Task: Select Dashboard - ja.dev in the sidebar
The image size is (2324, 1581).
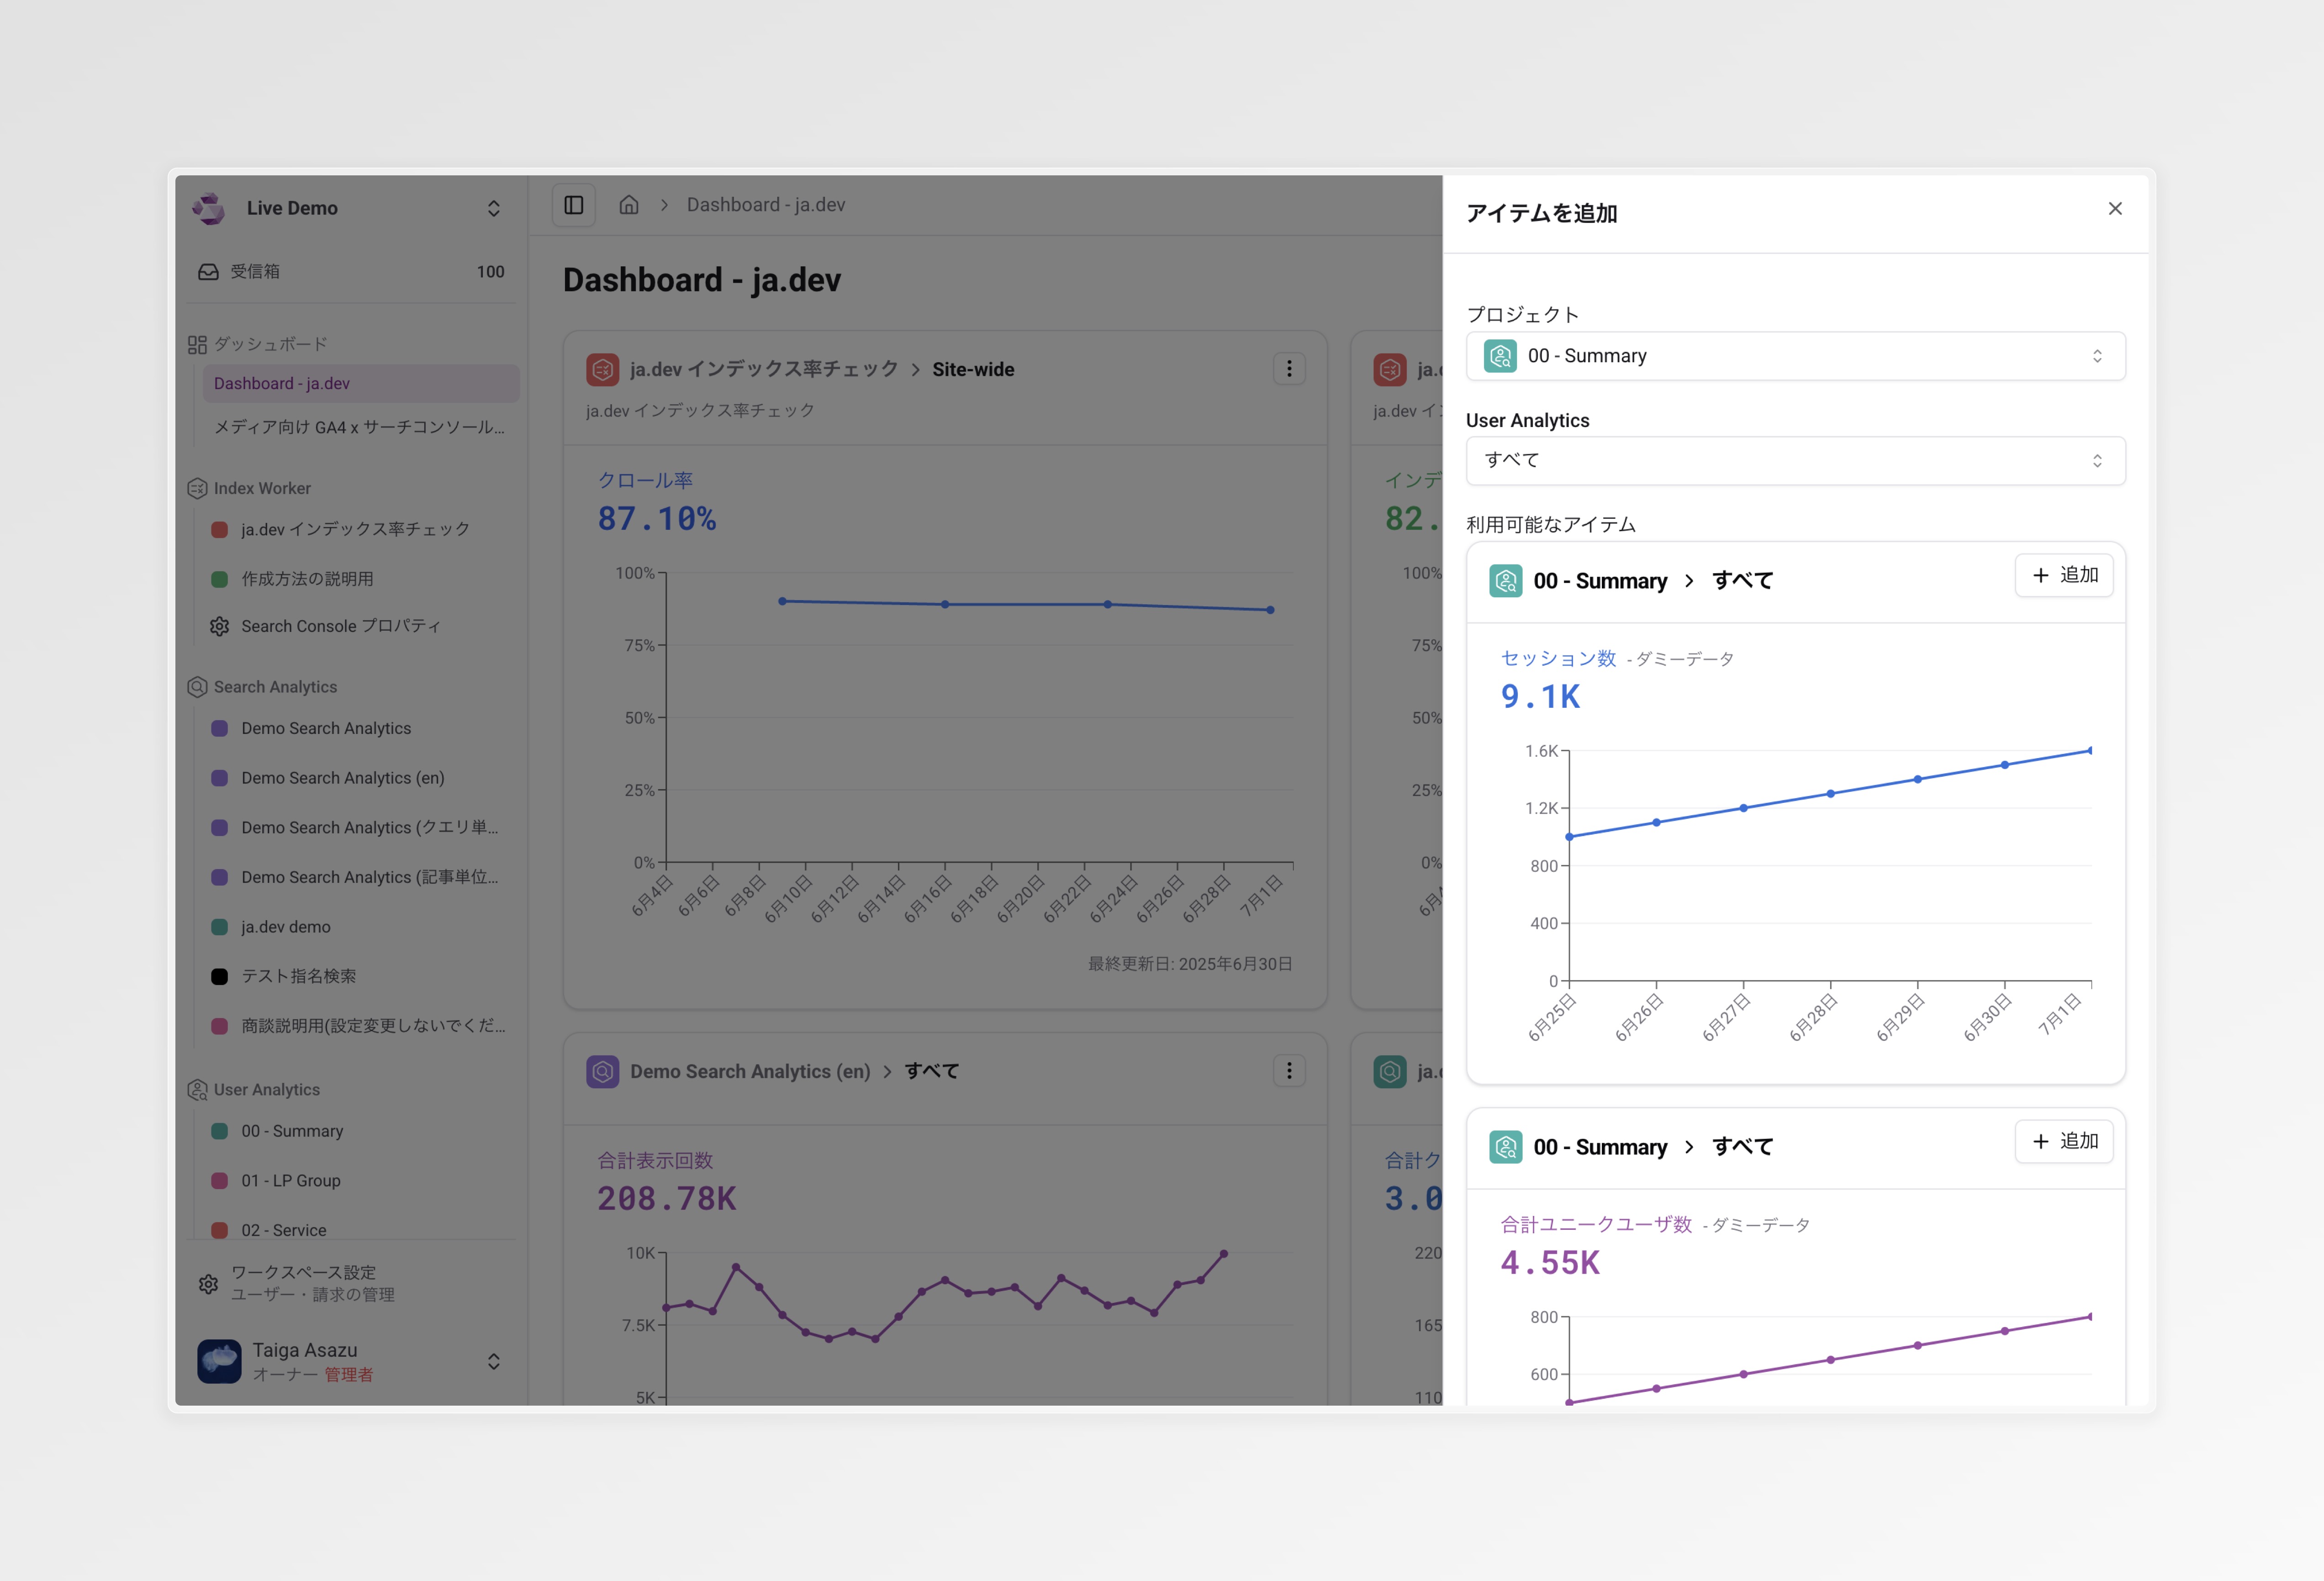Action: (281, 383)
